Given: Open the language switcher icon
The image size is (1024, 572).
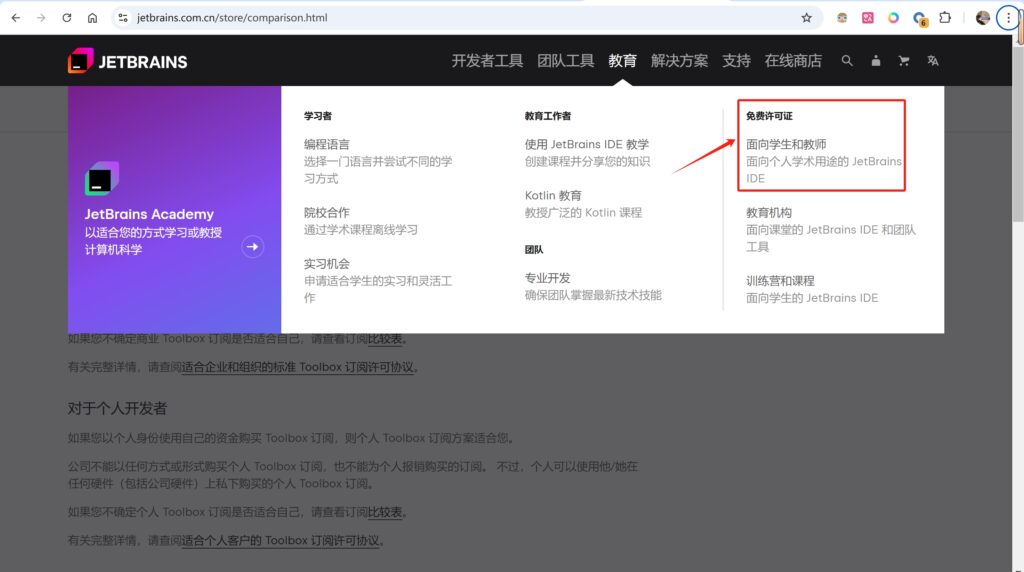Looking at the screenshot, I should (933, 61).
